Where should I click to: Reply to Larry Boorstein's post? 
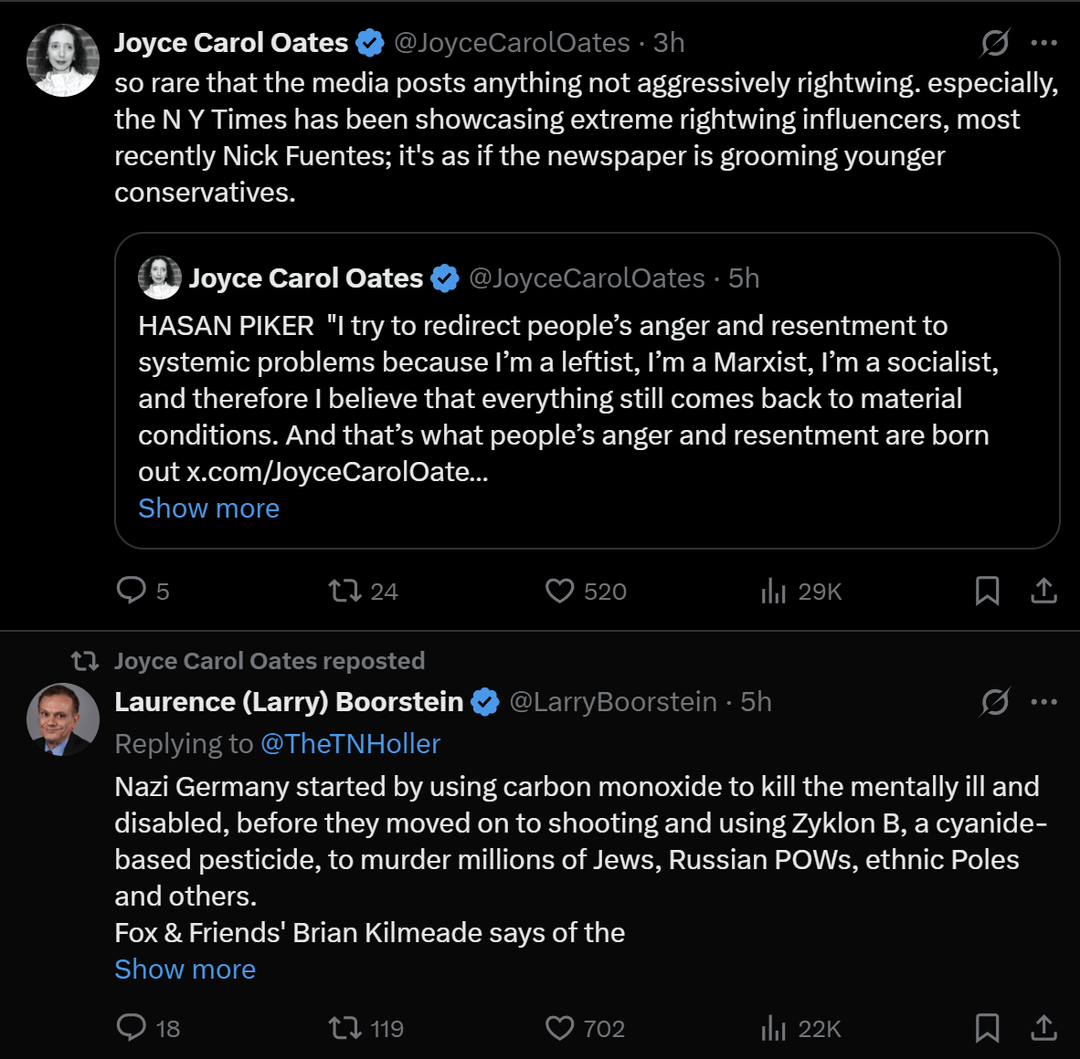point(147,1028)
